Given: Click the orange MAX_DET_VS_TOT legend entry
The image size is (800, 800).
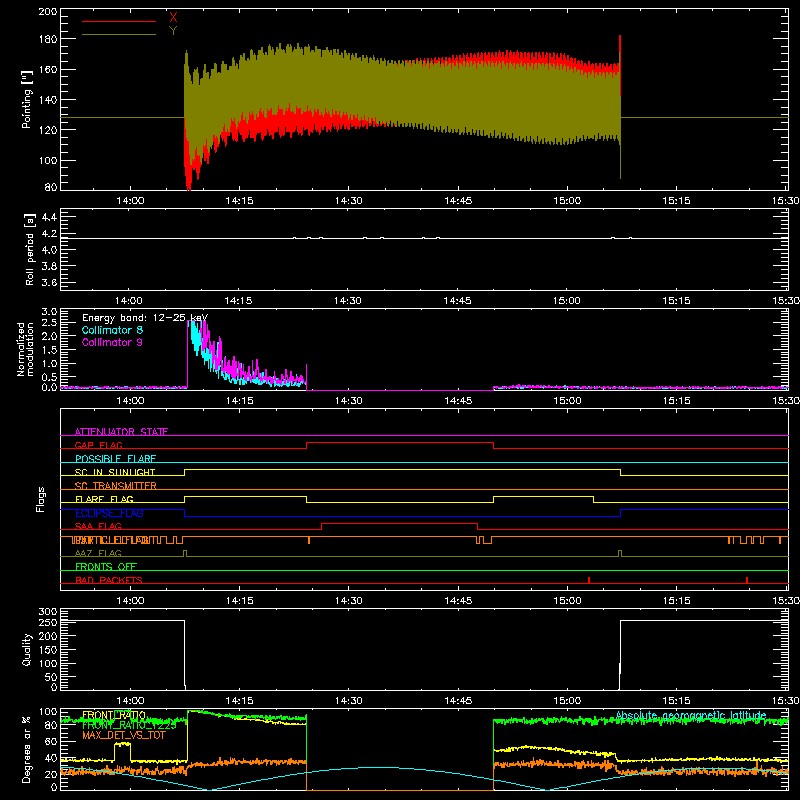Looking at the screenshot, I should coord(124,735).
